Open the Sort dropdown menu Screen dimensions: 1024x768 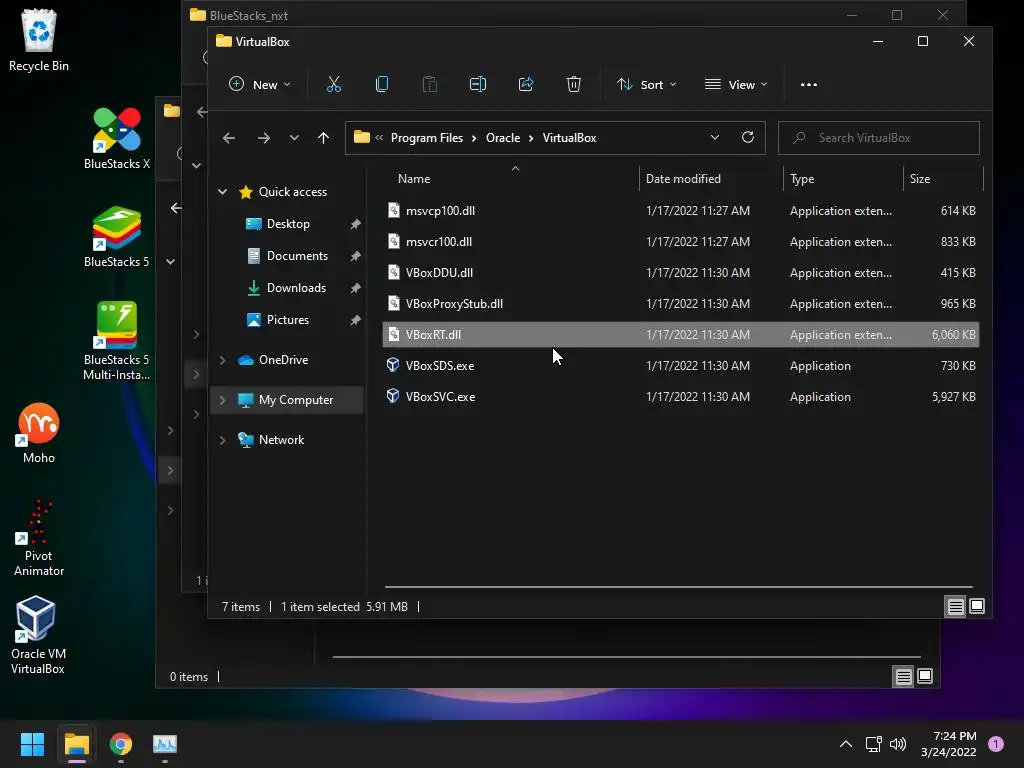647,84
